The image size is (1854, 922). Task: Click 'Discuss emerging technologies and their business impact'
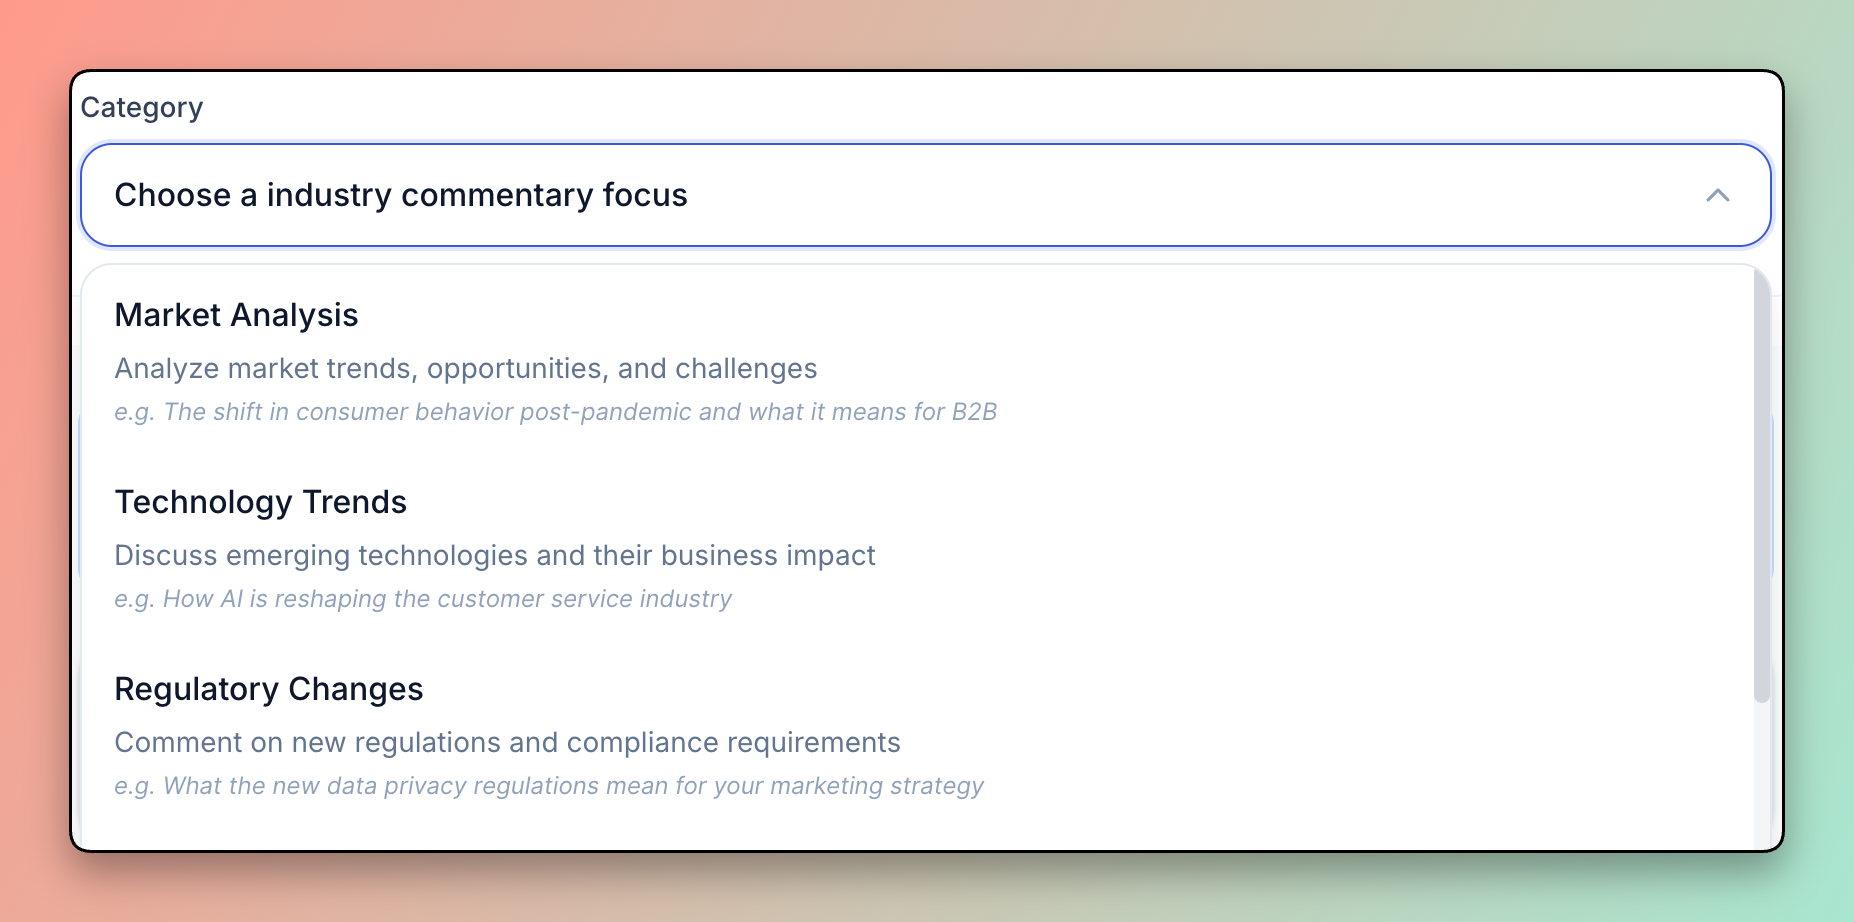[x=494, y=556]
